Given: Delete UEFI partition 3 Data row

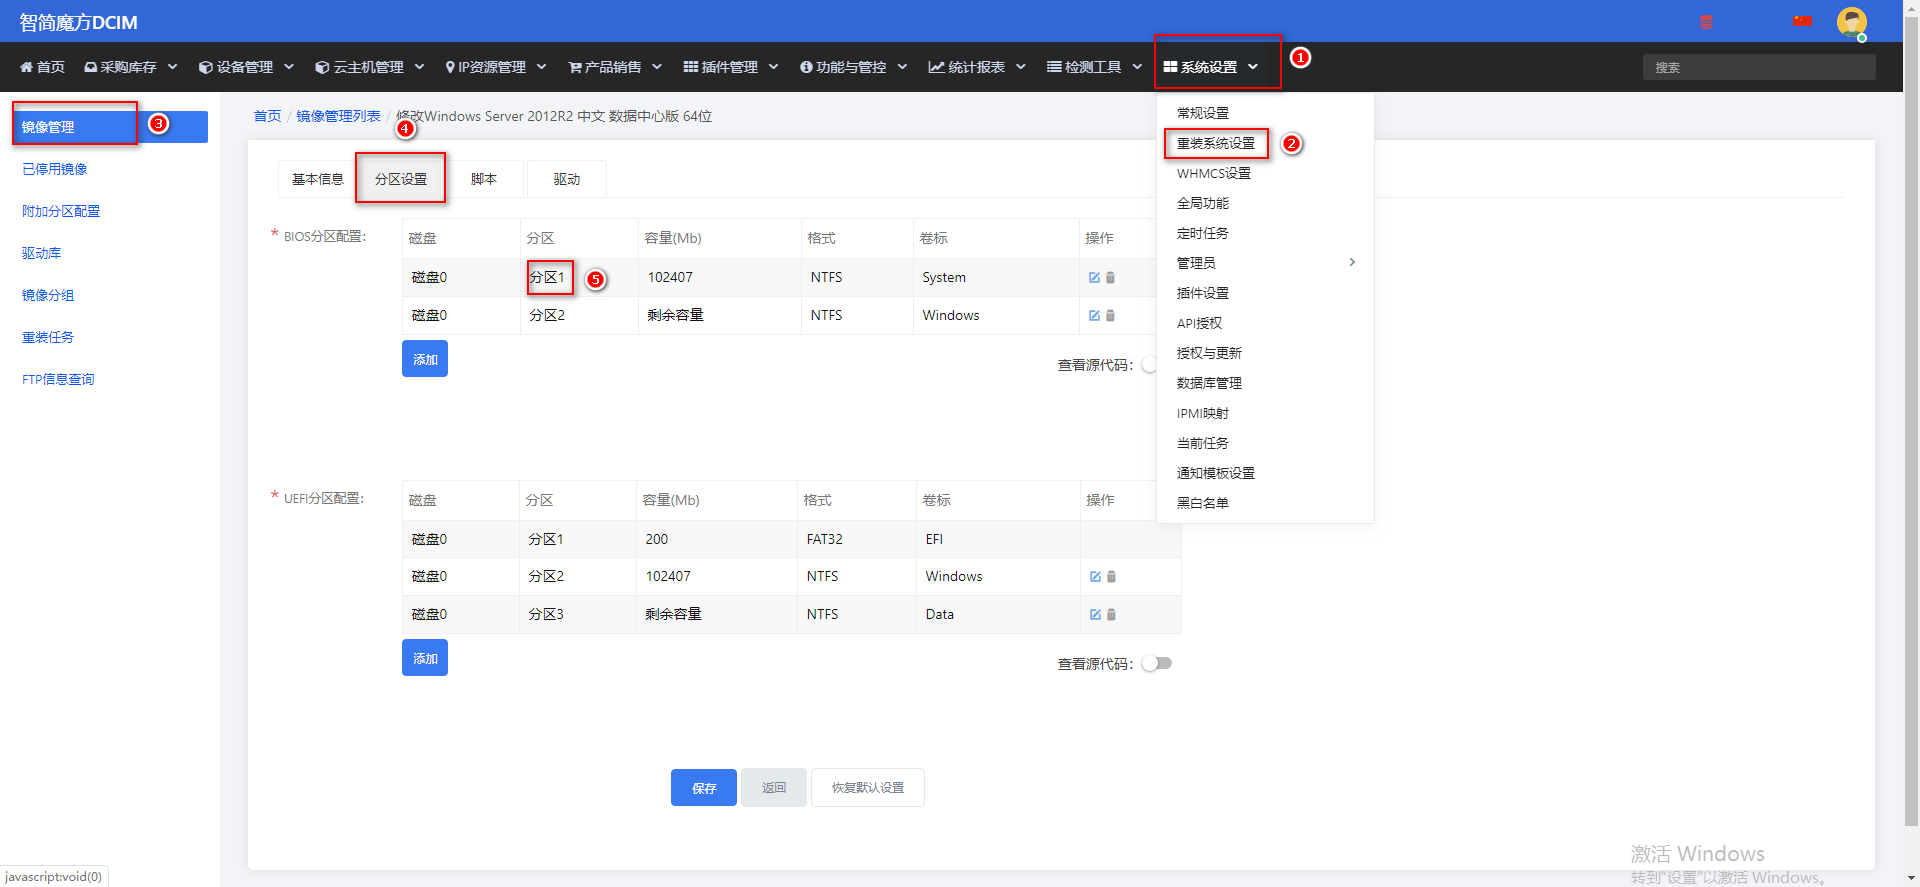Looking at the screenshot, I should click(1111, 614).
